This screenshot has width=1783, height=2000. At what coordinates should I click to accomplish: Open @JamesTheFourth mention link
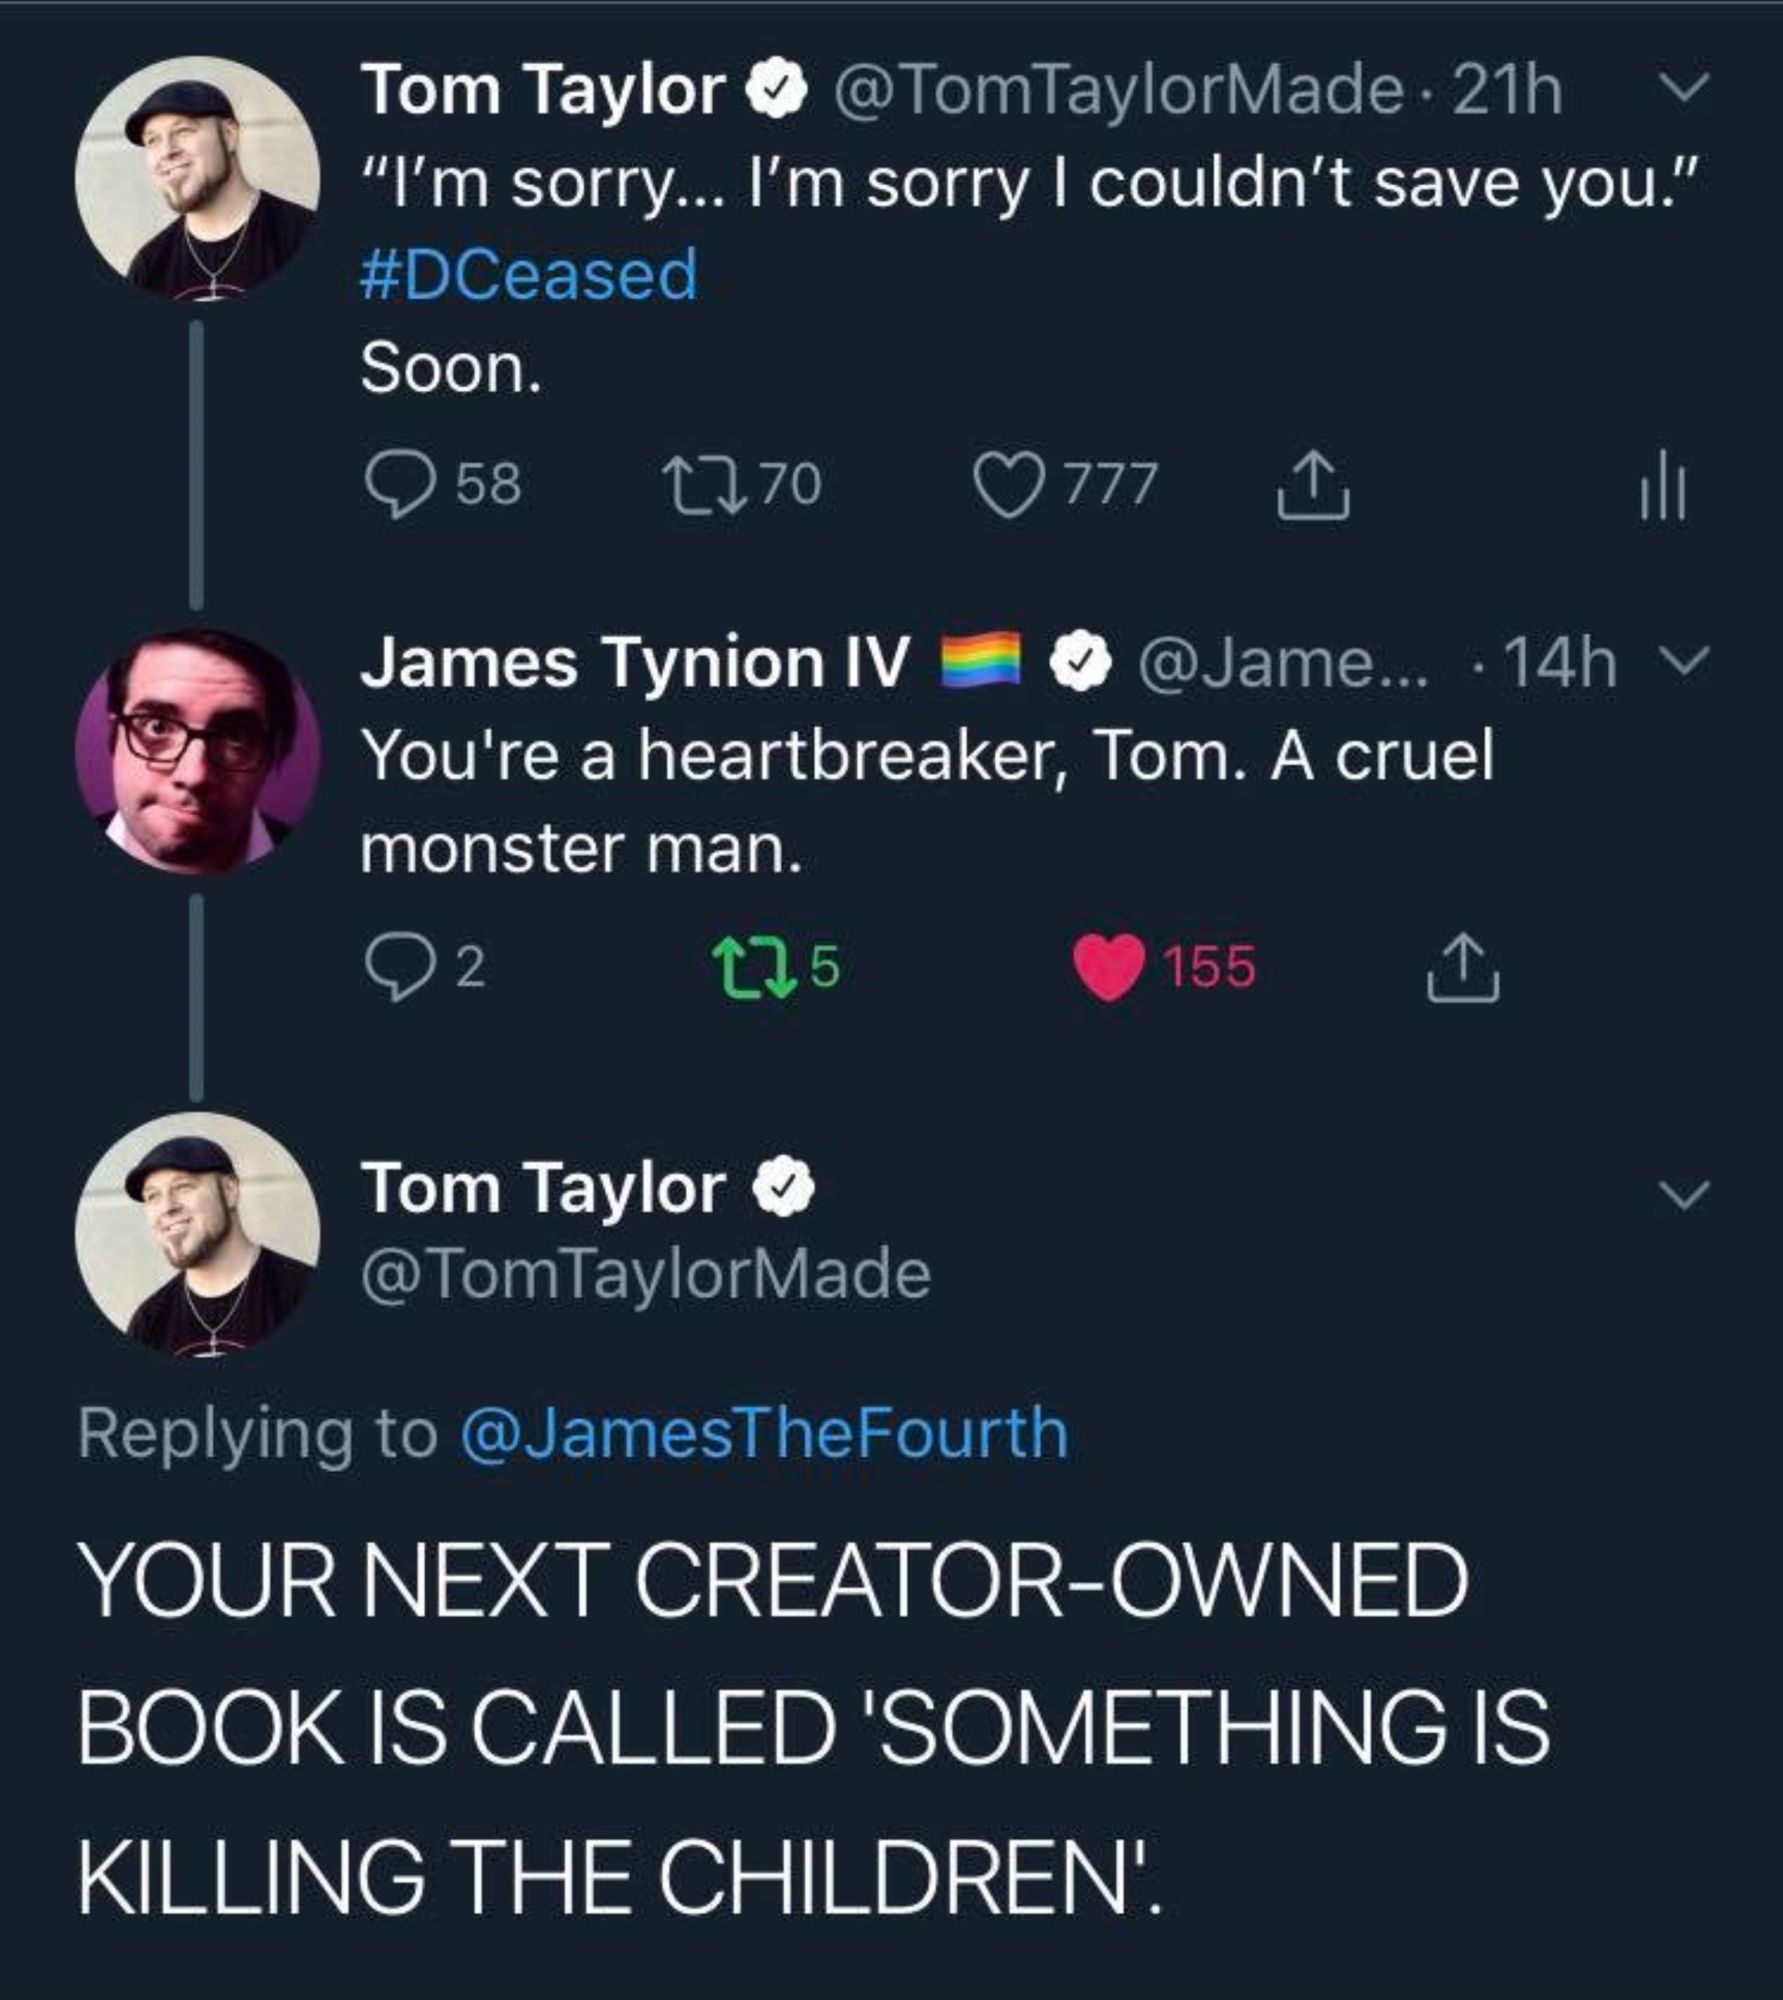(763, 1432)
